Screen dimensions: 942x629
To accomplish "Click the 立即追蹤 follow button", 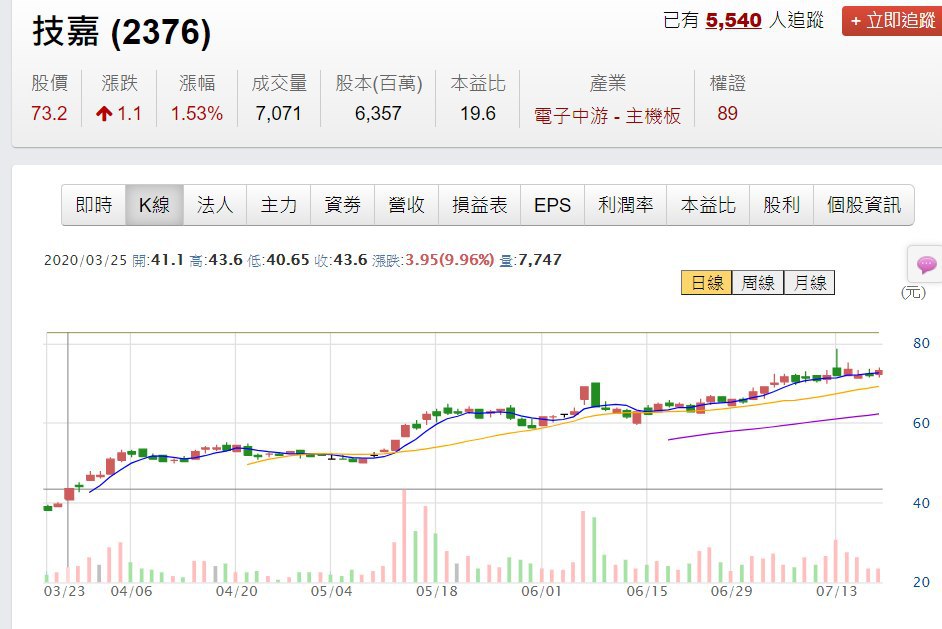I will [x=892, y=21].
